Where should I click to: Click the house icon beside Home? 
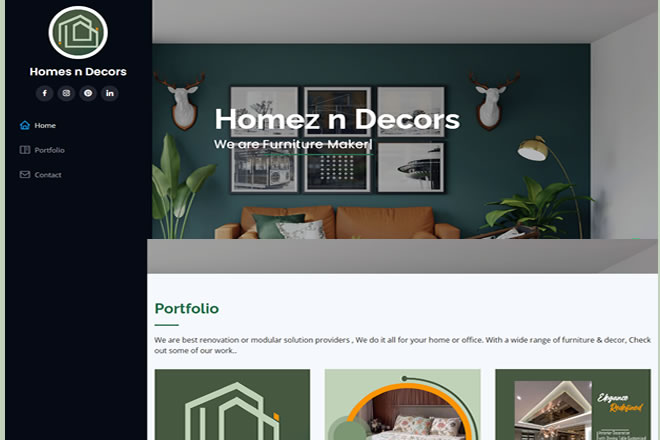[25, 125]
